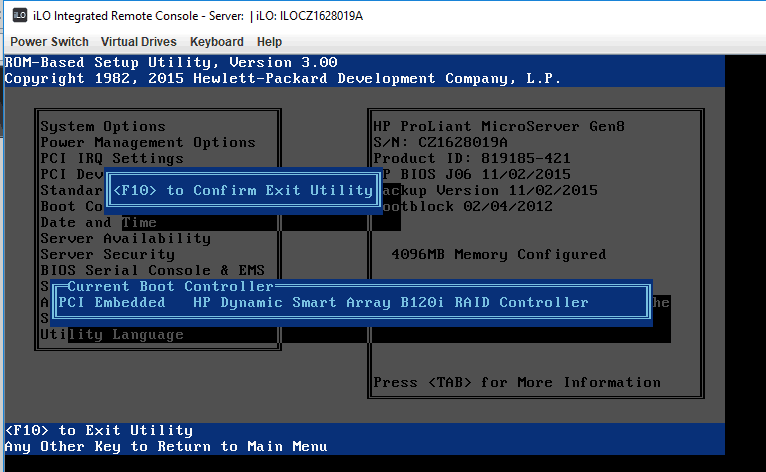
Task: Click the ROM-Based Setup Utility version header
Action: coord(171,63)
